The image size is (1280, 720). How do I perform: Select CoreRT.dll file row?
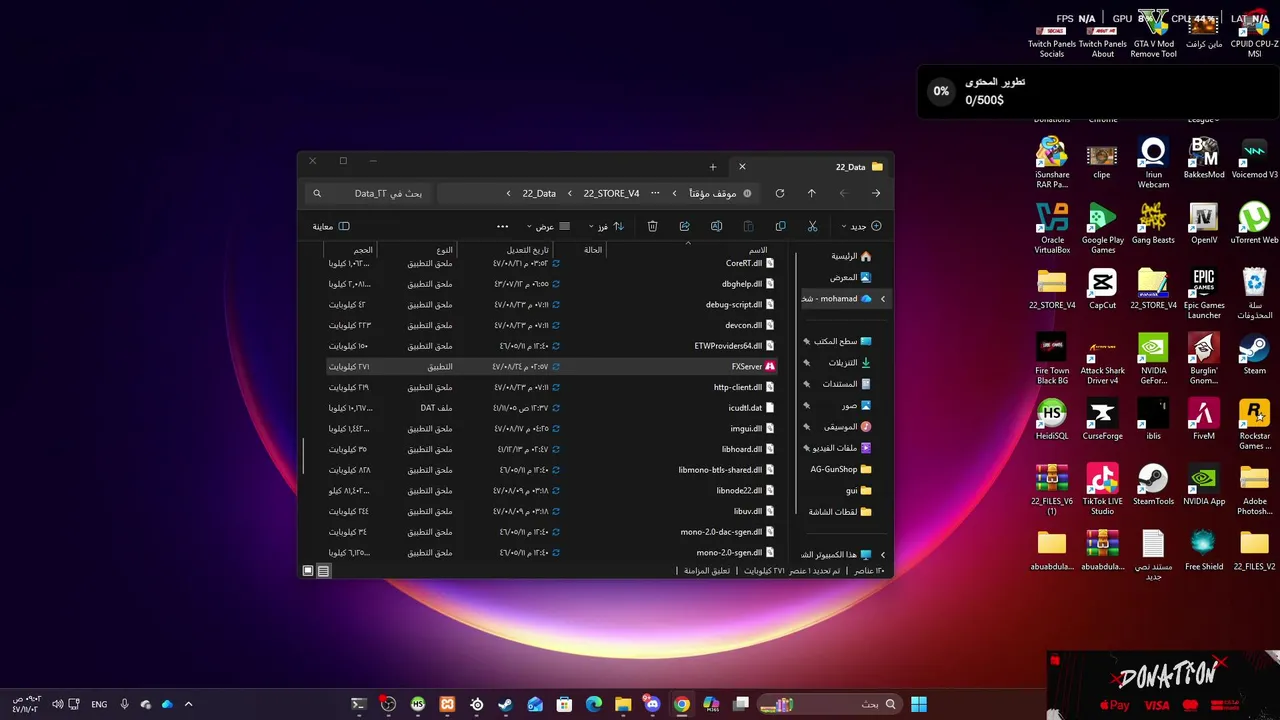[x=552, y=263]
